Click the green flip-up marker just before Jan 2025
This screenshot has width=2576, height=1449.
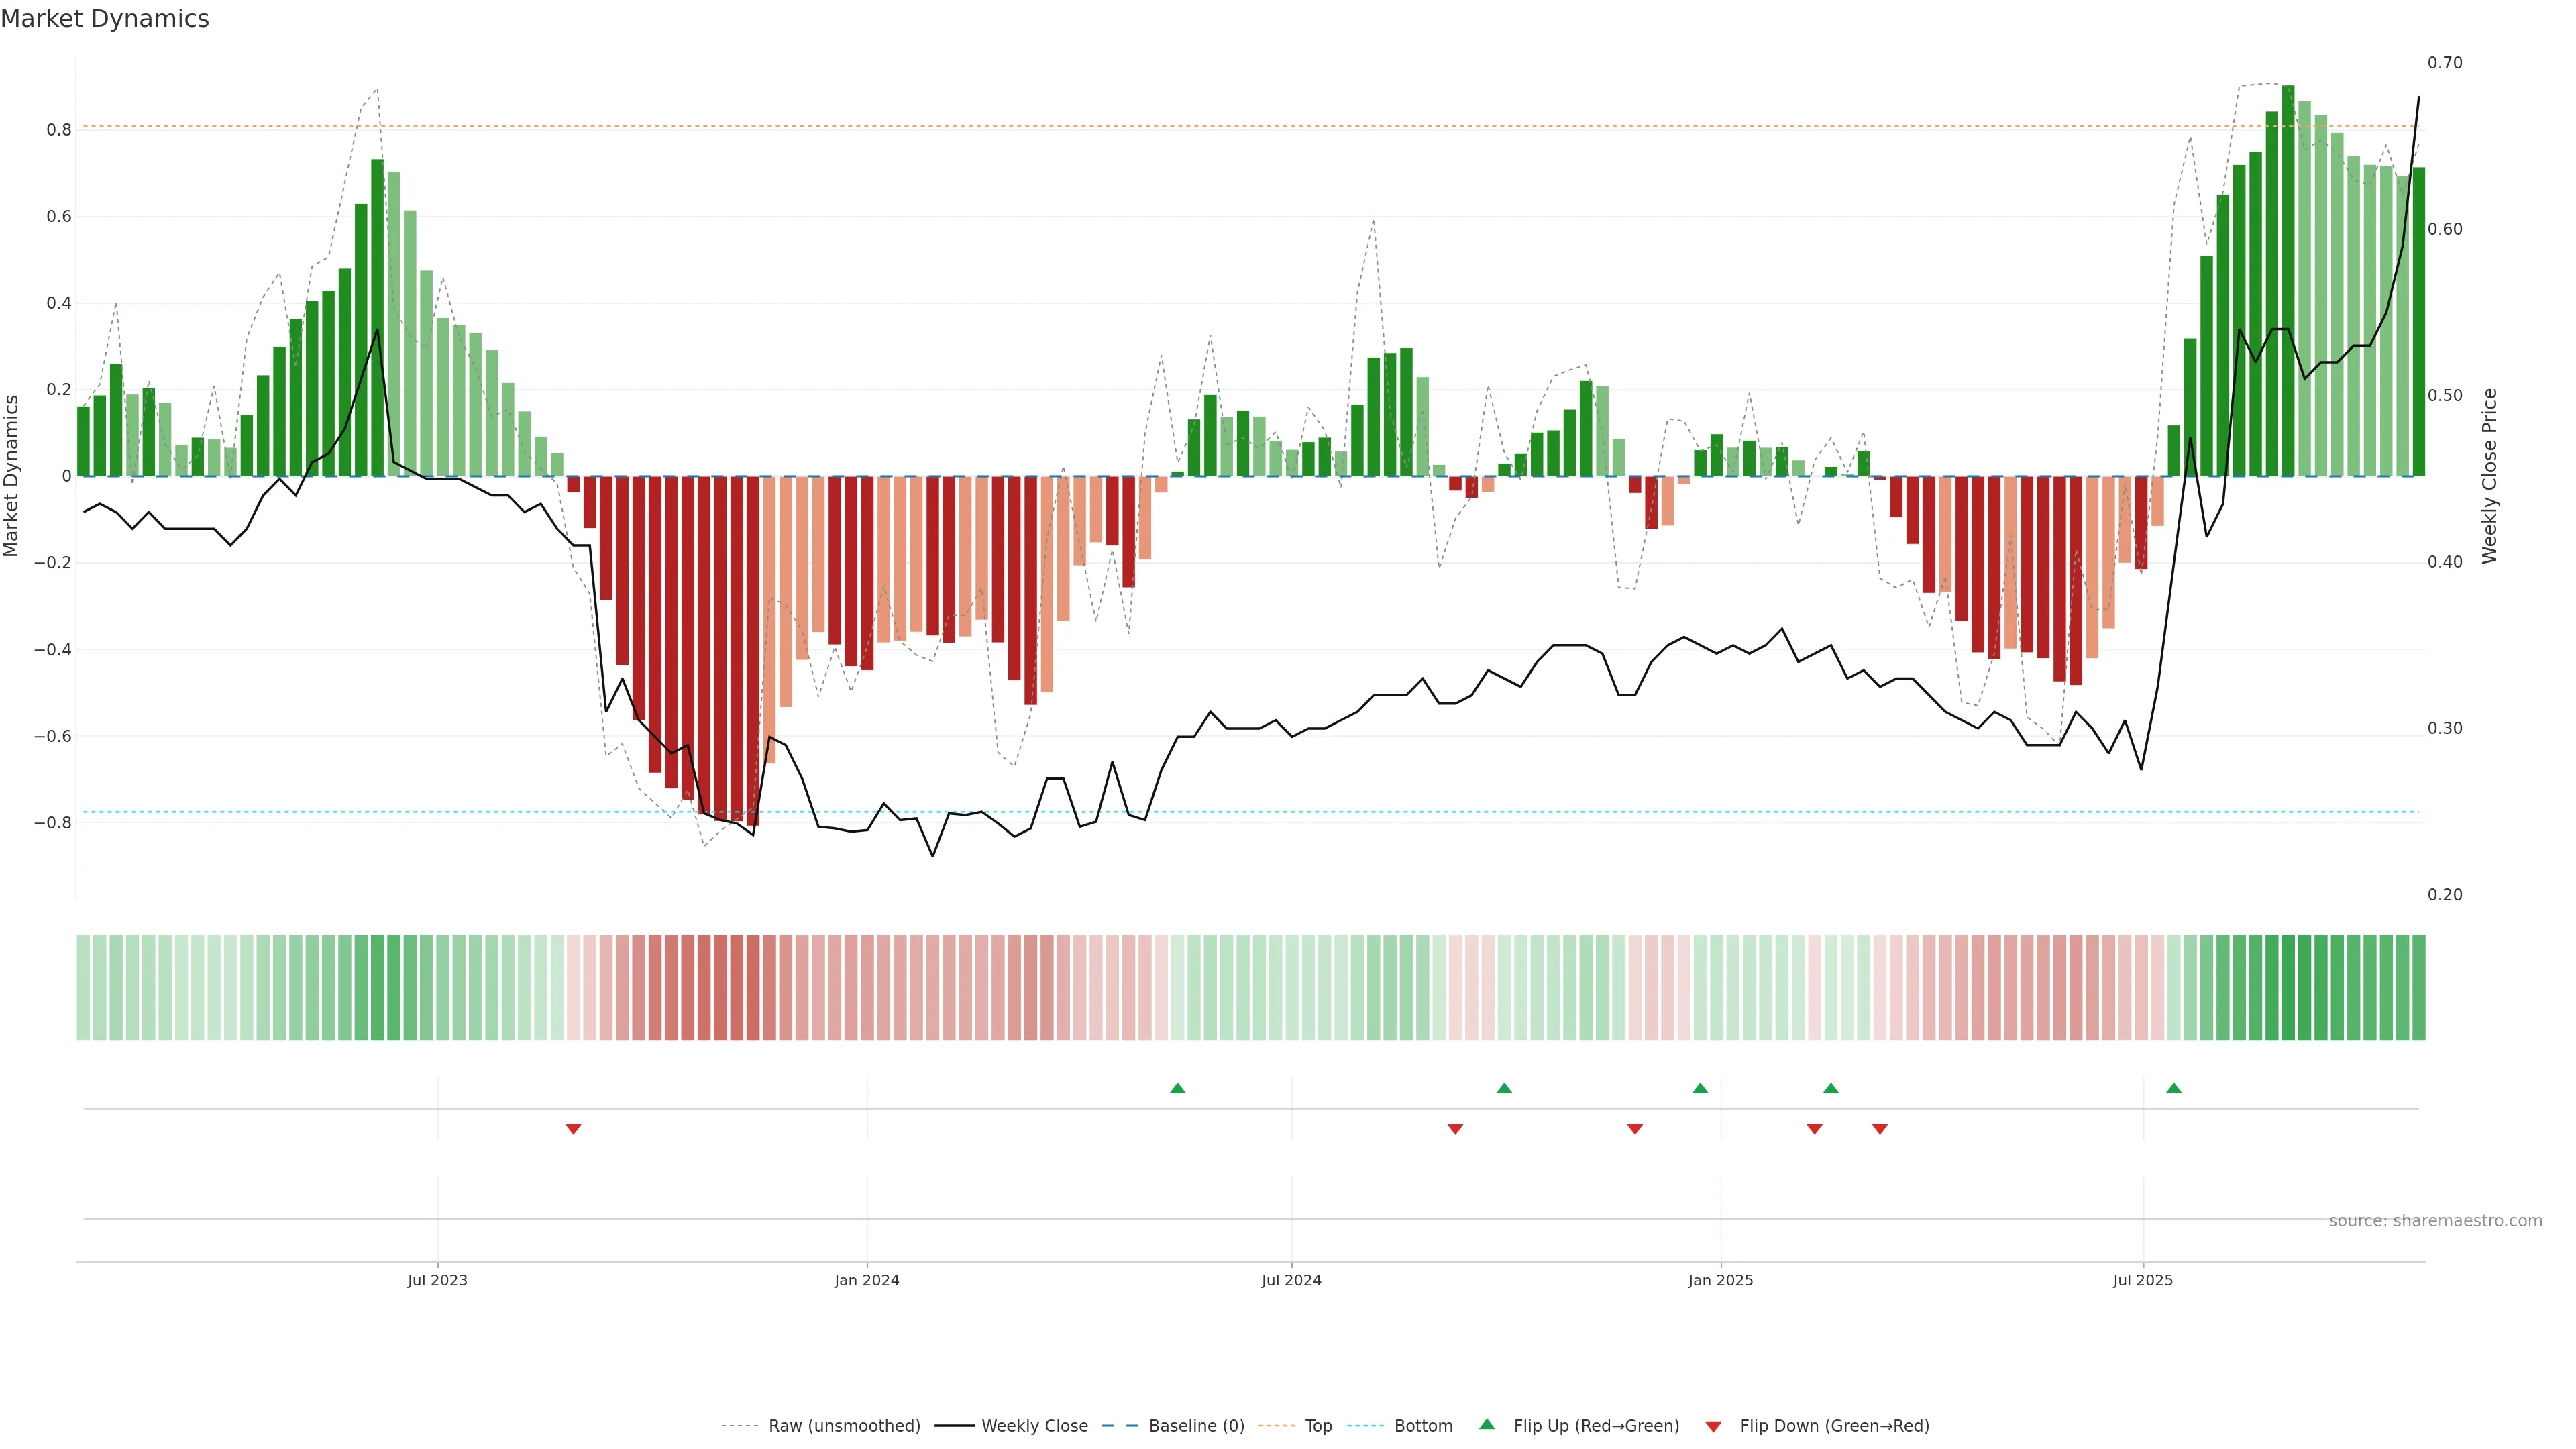1700,1088
